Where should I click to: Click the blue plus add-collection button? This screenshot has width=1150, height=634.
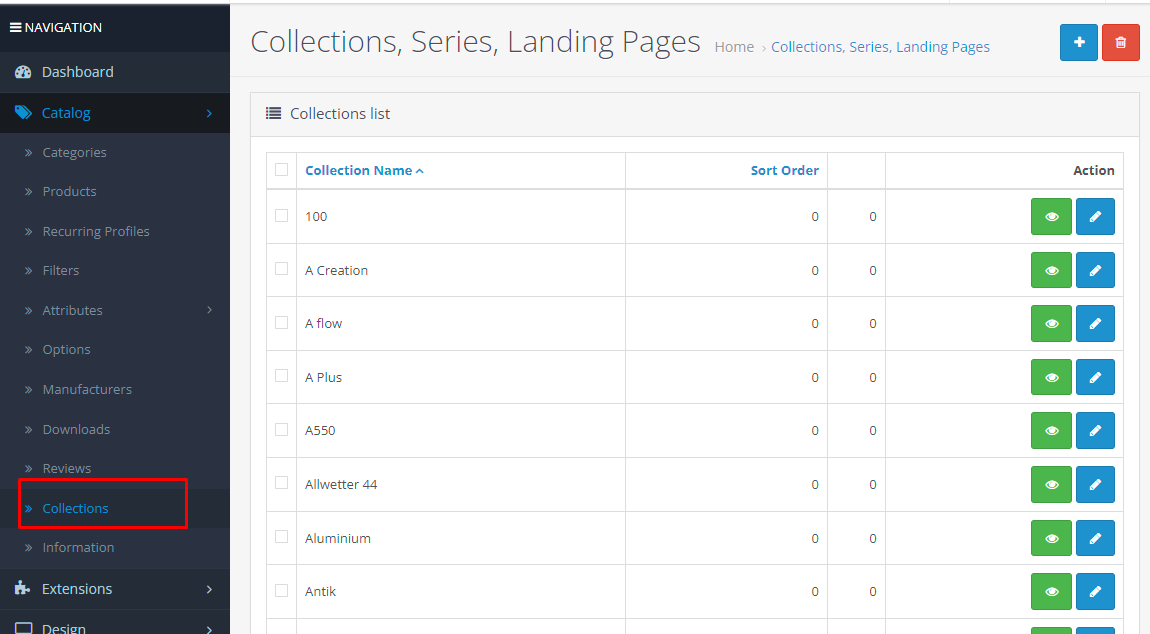(1078, 43)
